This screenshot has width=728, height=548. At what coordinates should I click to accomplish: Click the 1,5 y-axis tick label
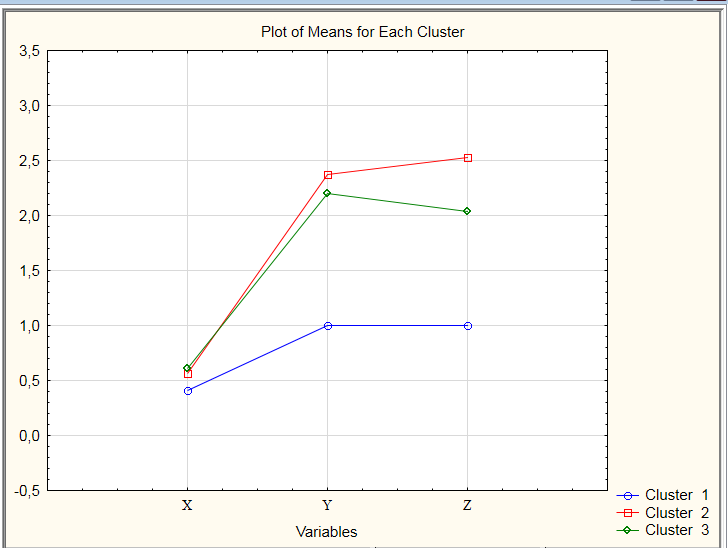coord(29,271)
